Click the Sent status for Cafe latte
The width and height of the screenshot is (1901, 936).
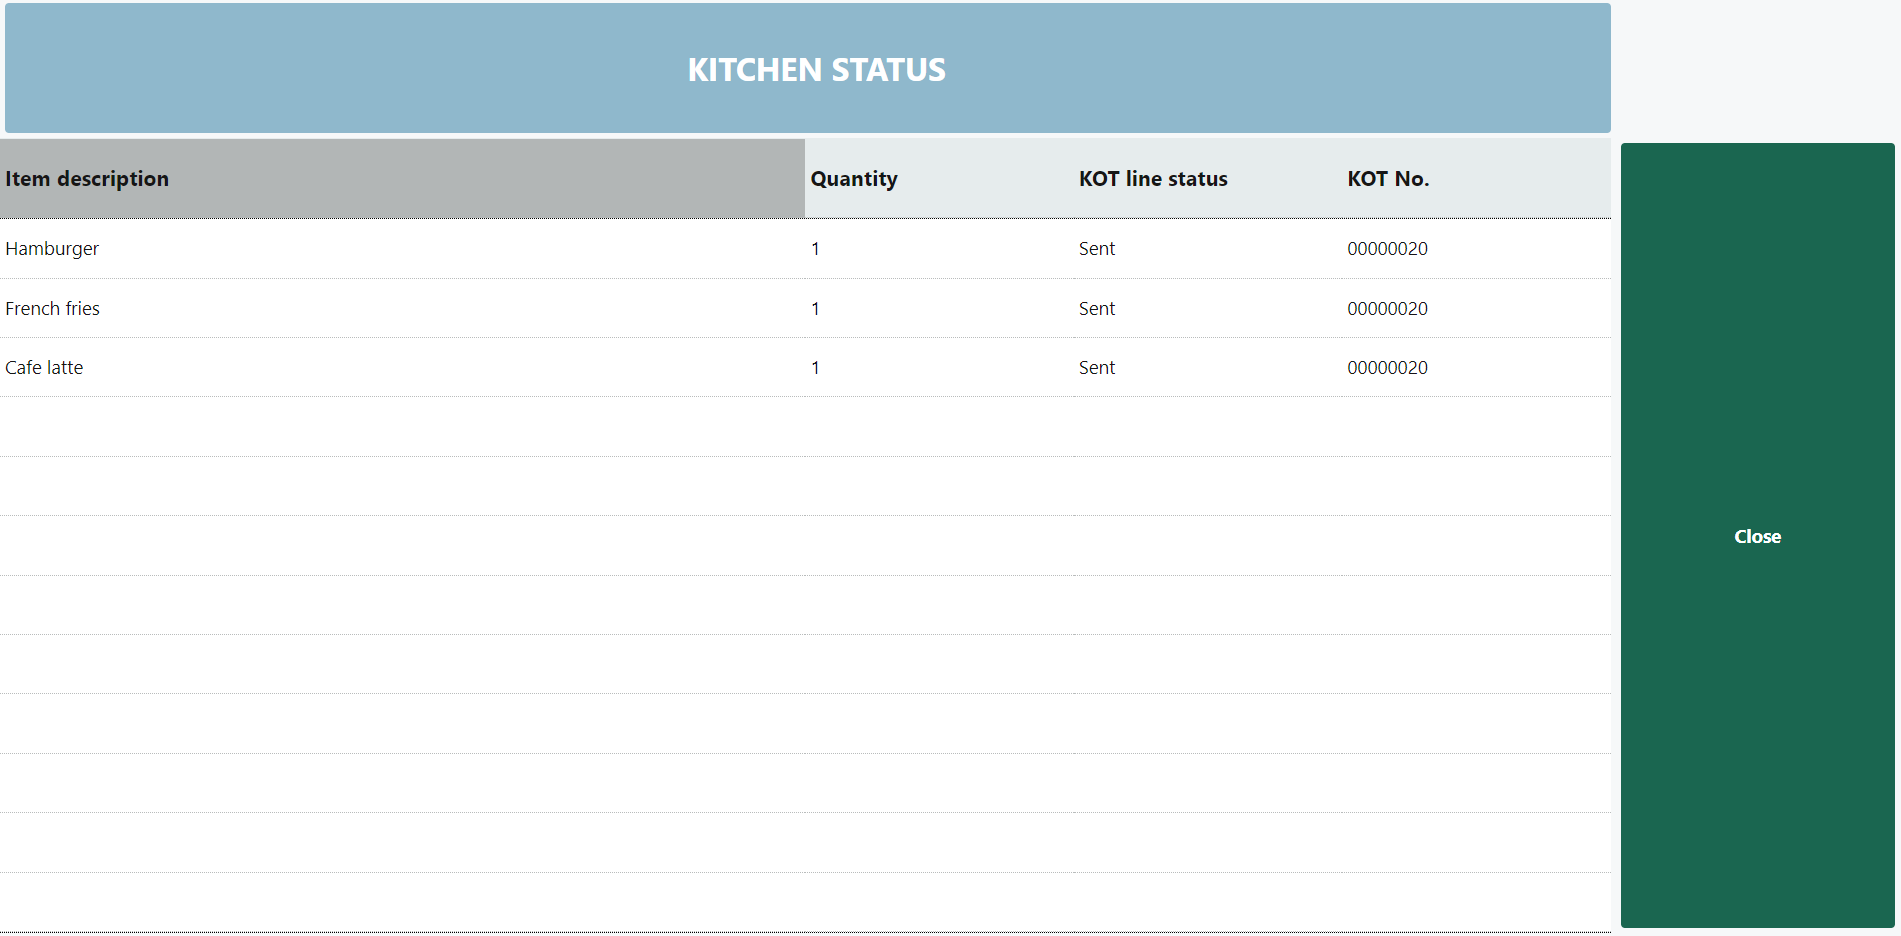click(x=1097, y=368)
